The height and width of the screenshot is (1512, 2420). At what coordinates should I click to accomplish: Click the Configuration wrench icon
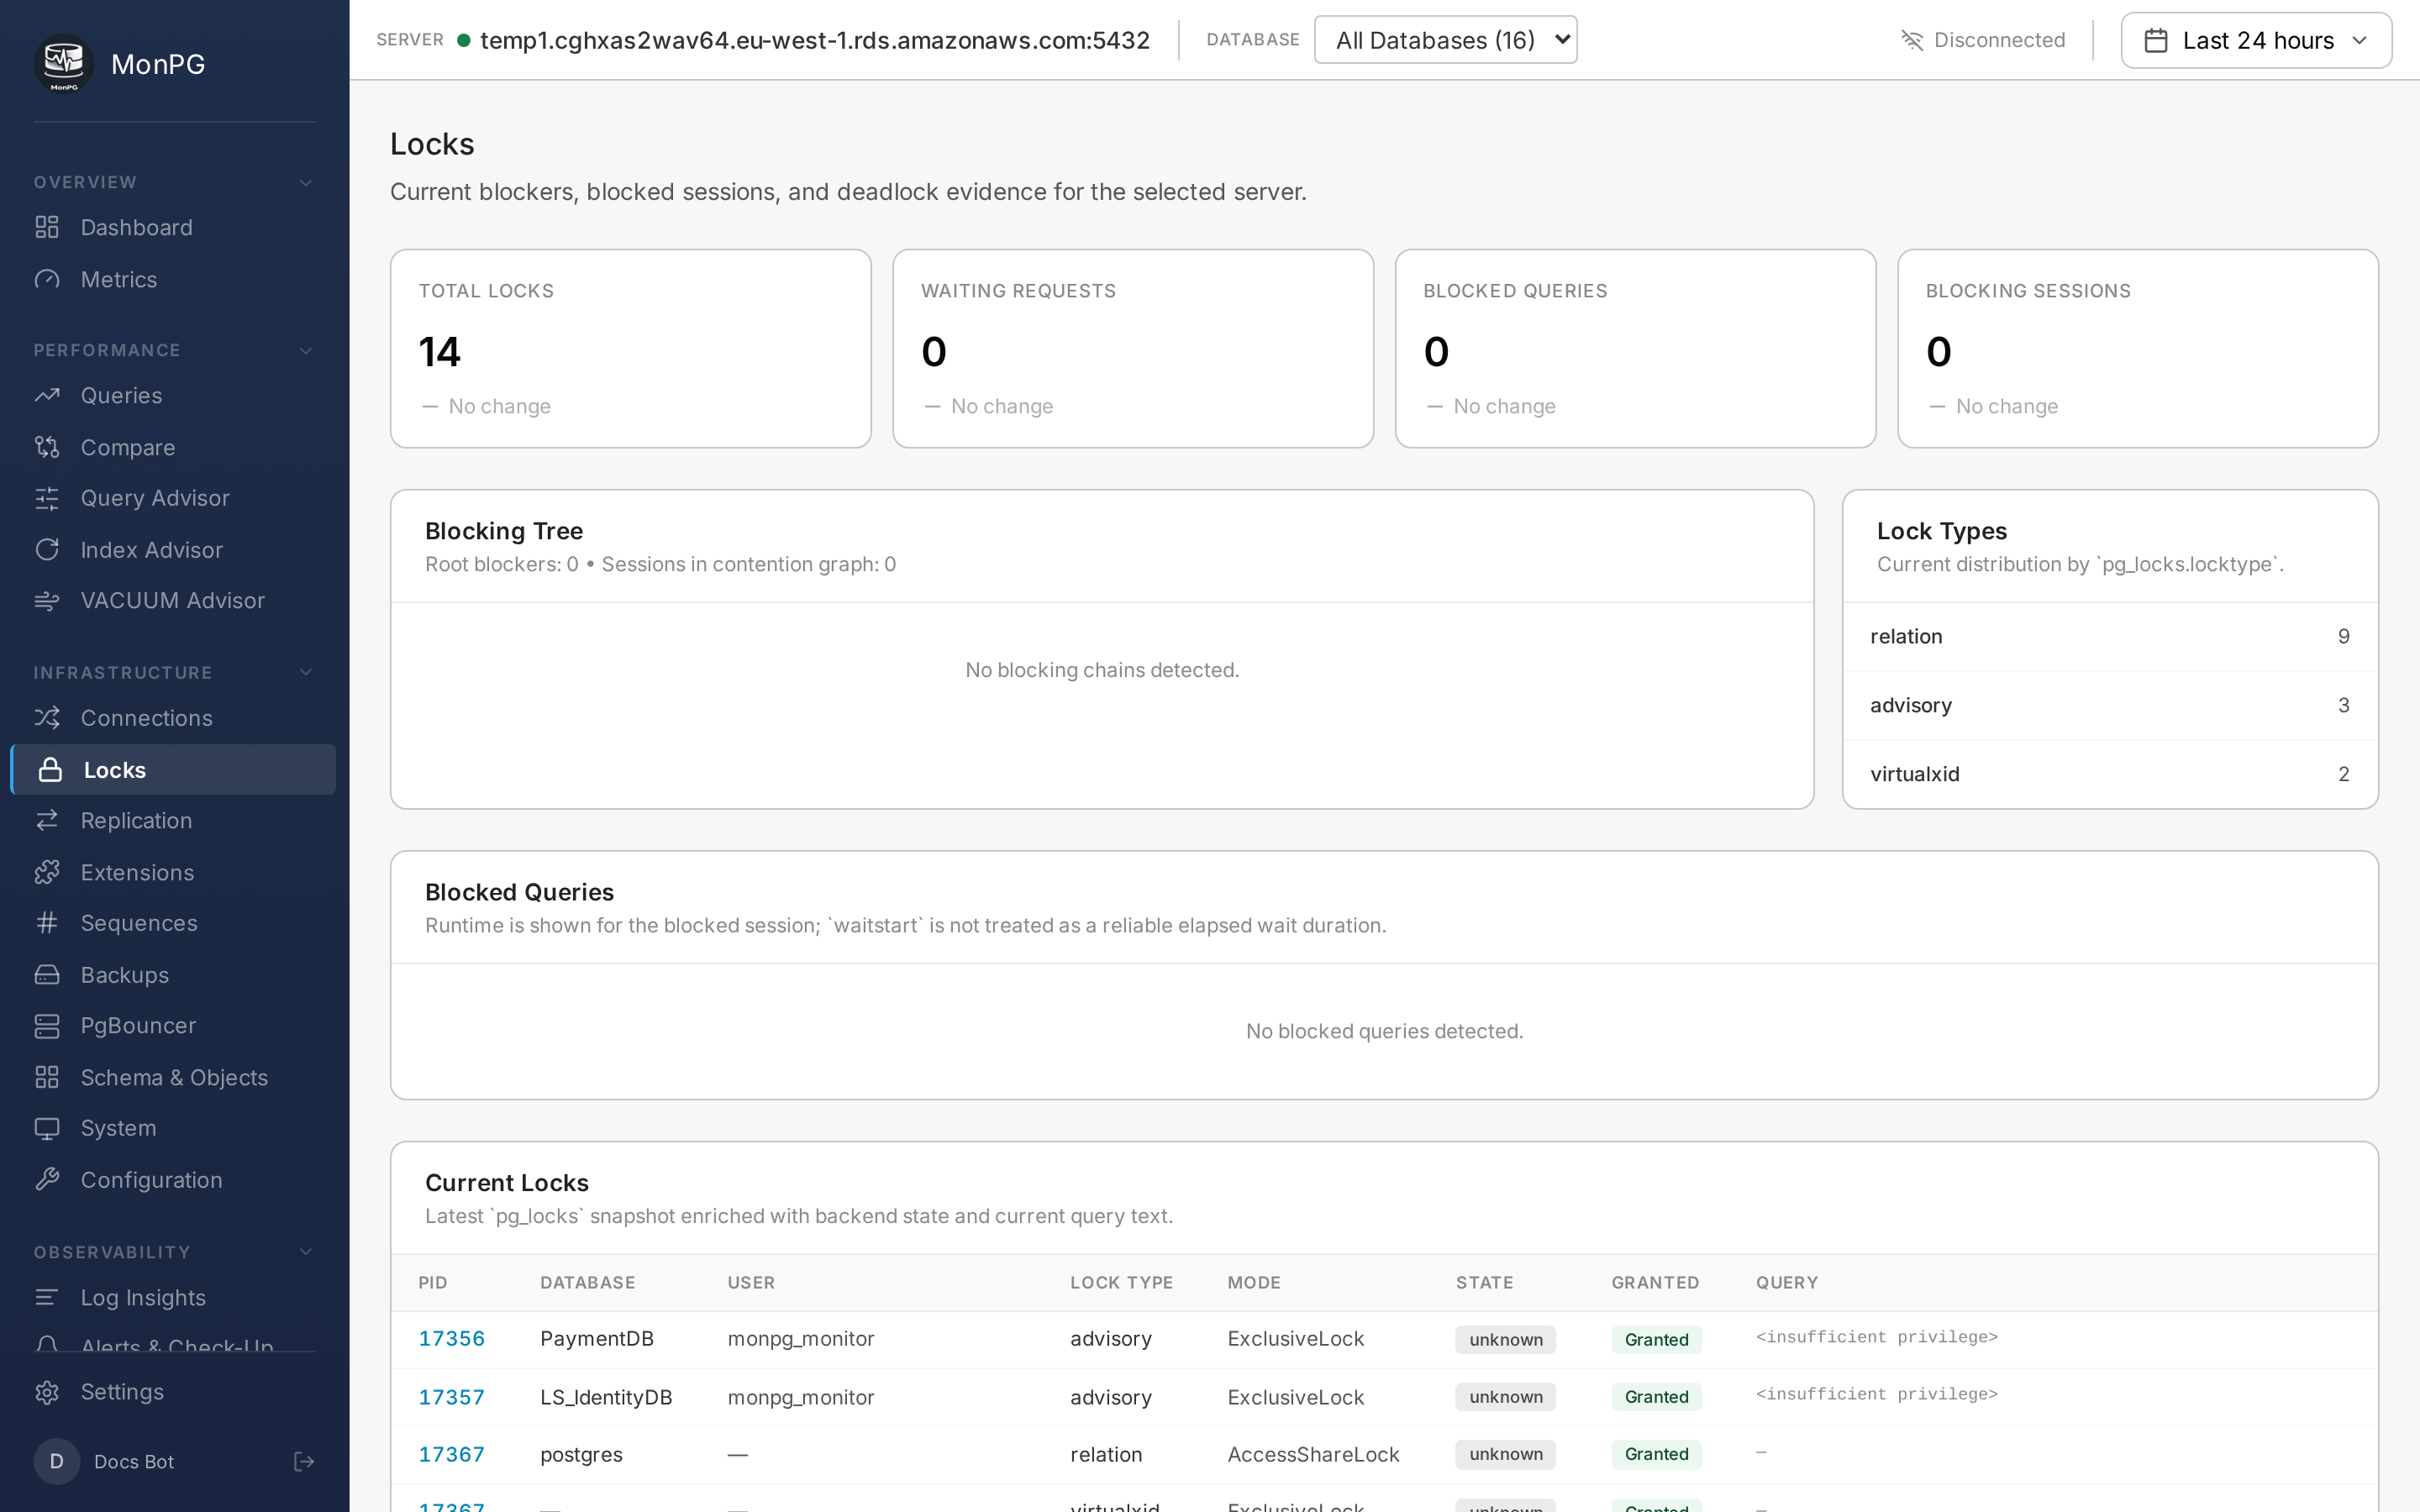tap(47, 1180)
